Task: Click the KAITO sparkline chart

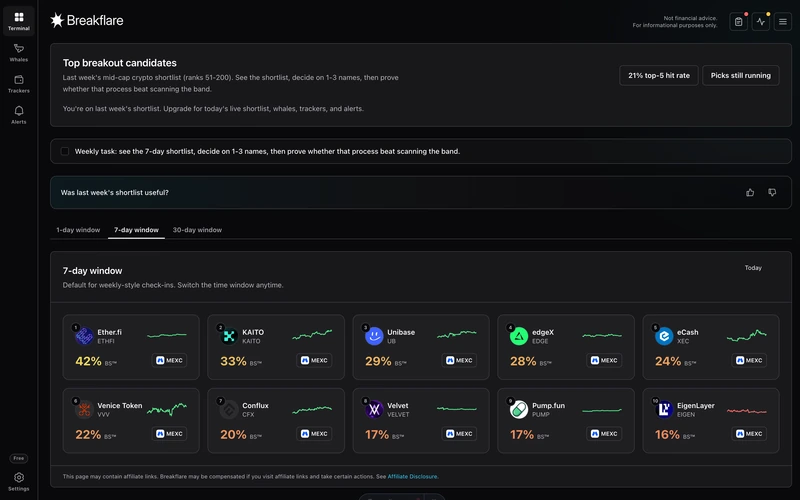Action: coord(312,335)
